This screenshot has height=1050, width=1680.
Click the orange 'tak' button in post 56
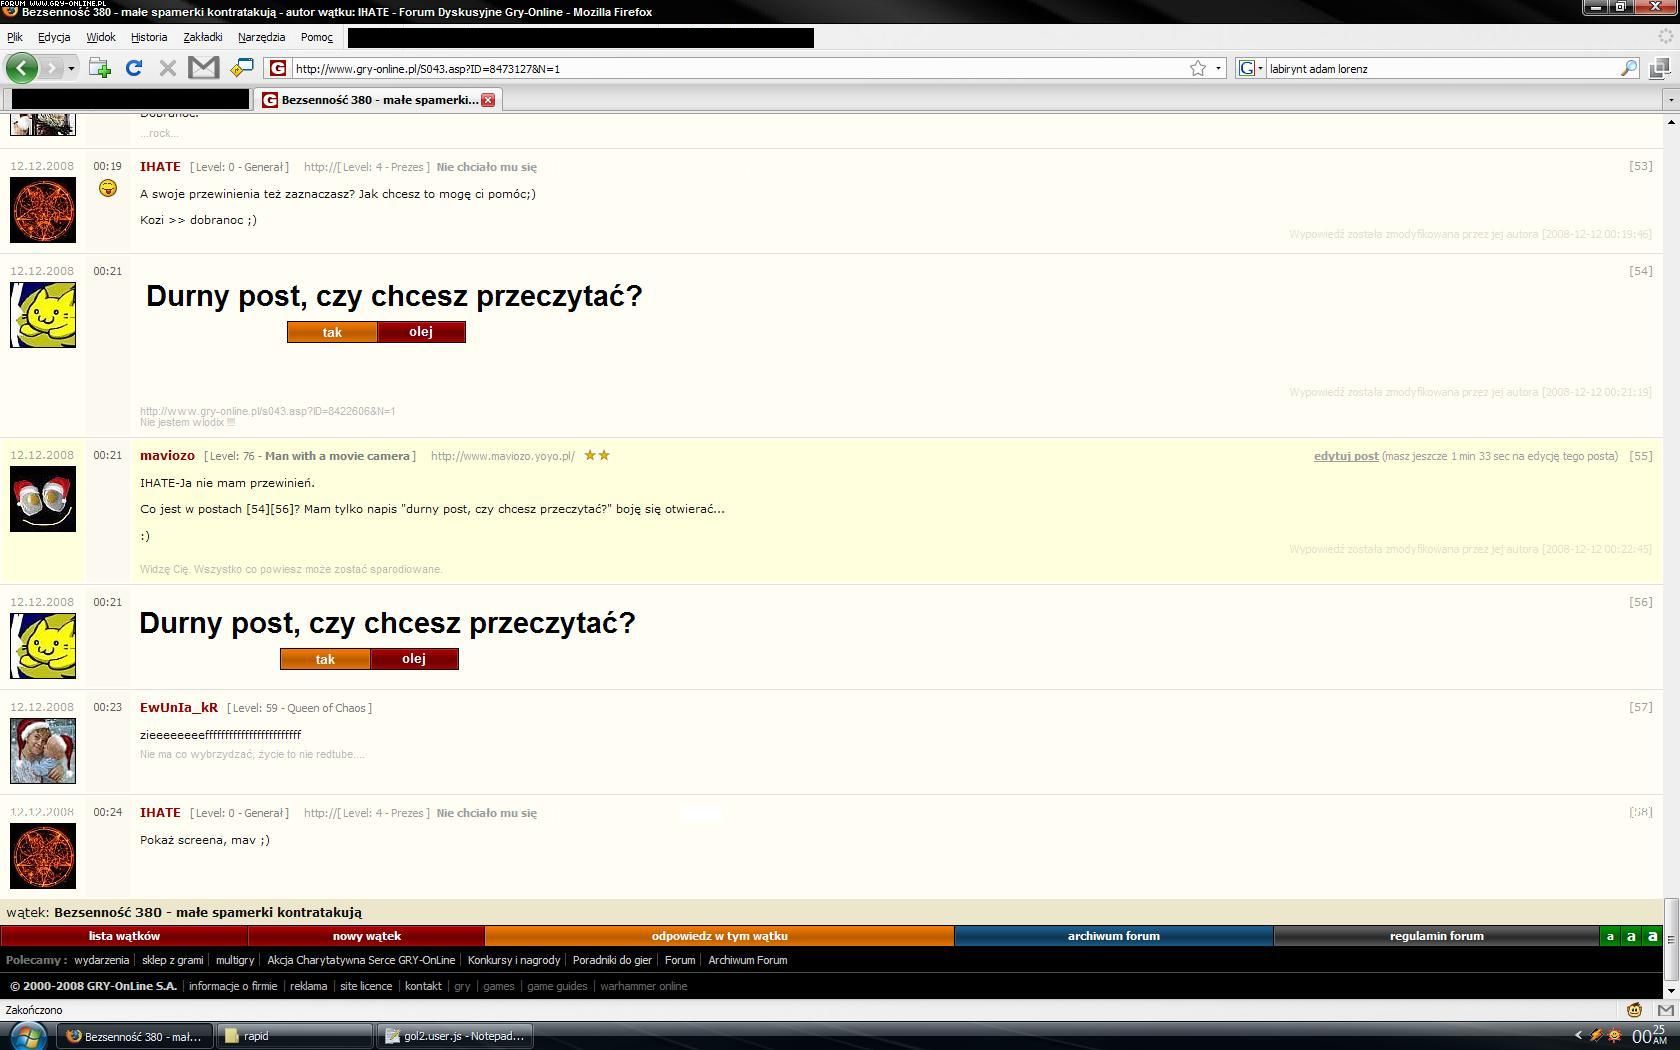325,659
